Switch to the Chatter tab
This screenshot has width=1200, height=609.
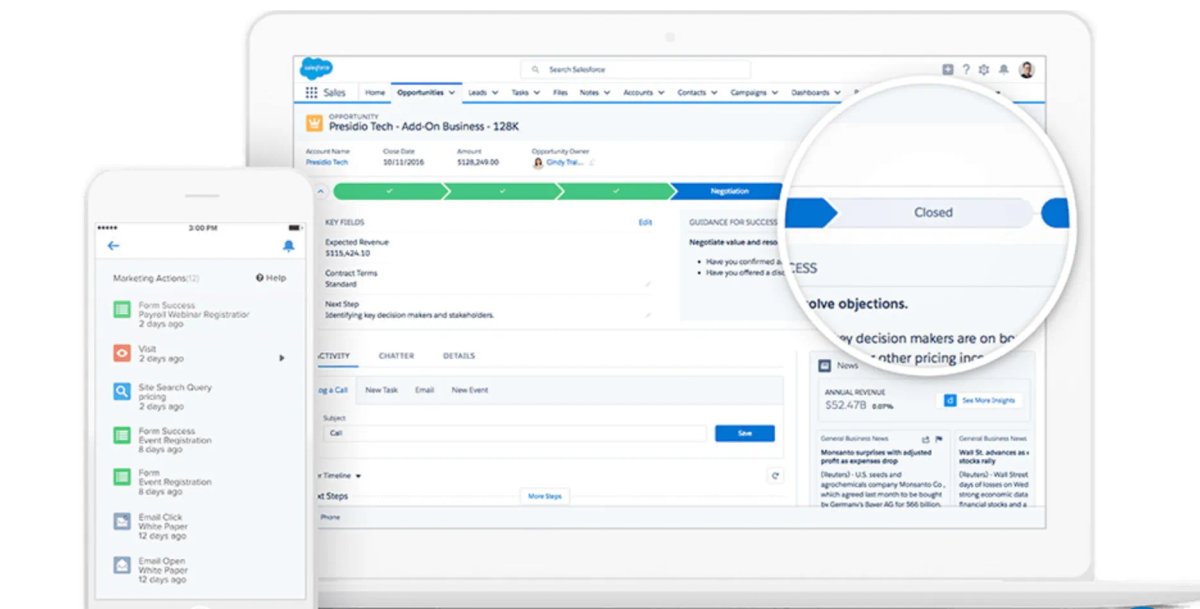point(396,356)
